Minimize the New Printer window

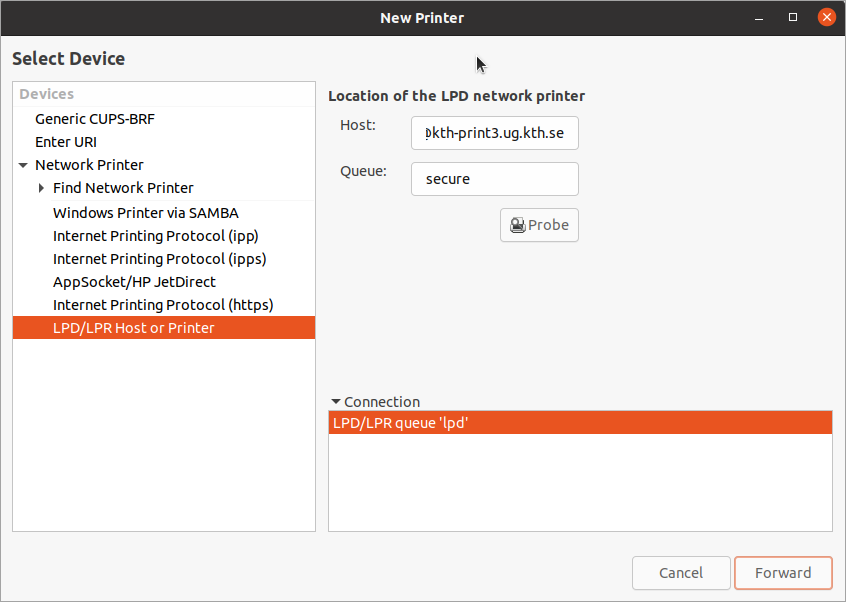pos(761,17)
